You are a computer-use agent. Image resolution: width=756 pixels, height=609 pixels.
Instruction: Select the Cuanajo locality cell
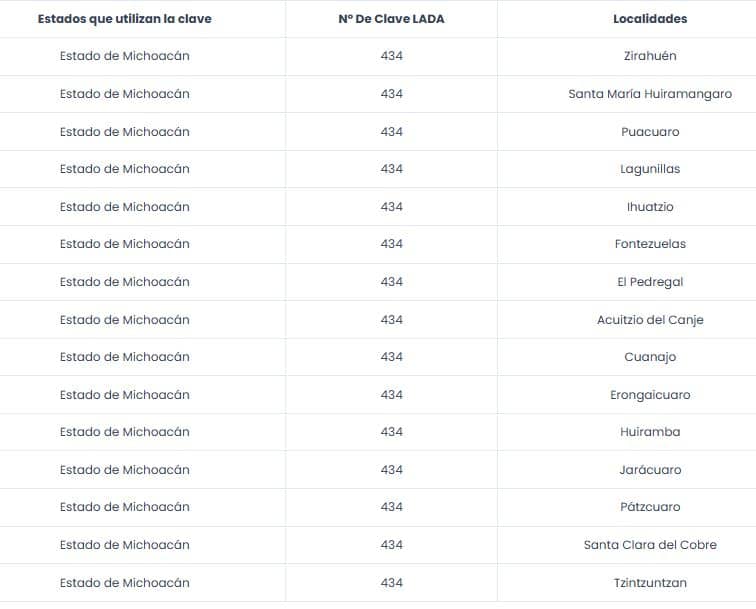(650, 357)
